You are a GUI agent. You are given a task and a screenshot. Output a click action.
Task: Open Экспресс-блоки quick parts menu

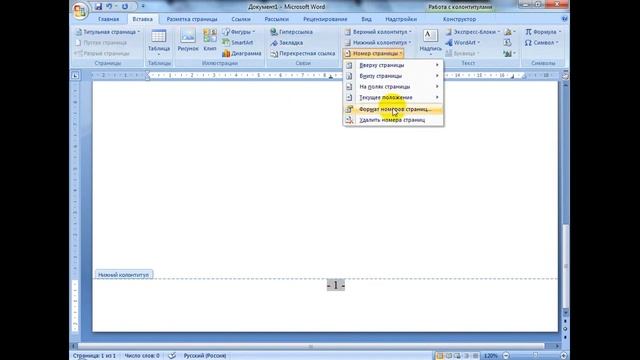[x=473, y=32]
